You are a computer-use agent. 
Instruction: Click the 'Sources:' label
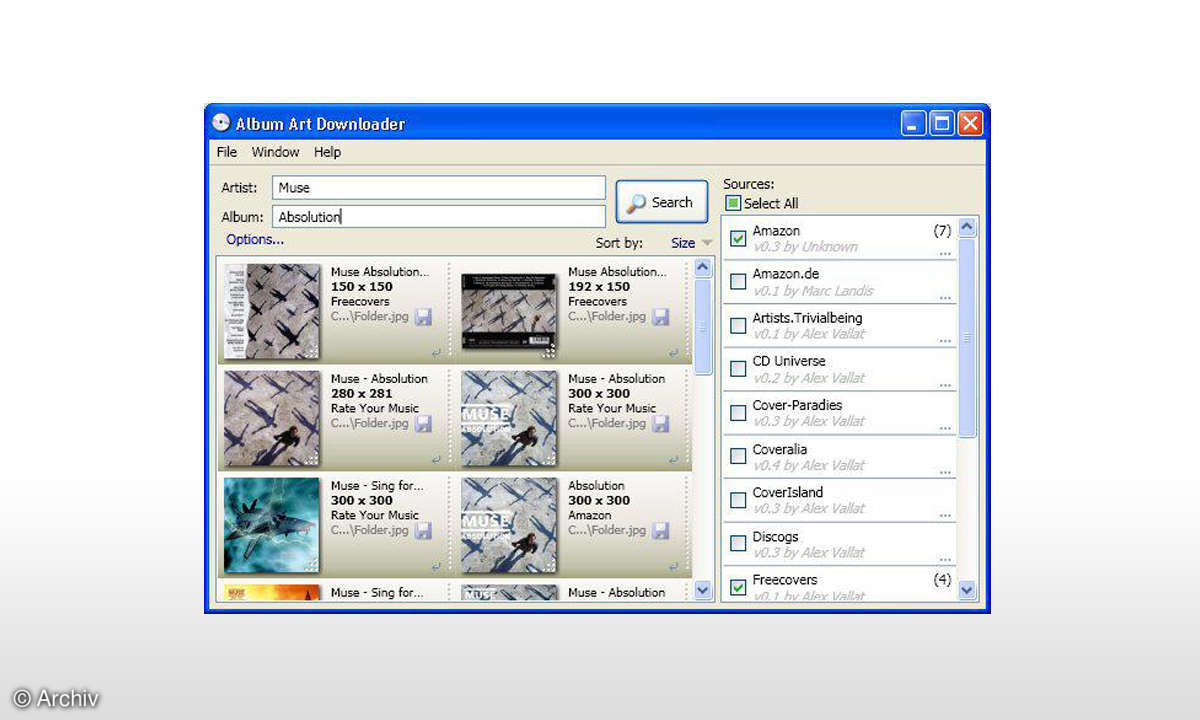(x=749, y=184)
